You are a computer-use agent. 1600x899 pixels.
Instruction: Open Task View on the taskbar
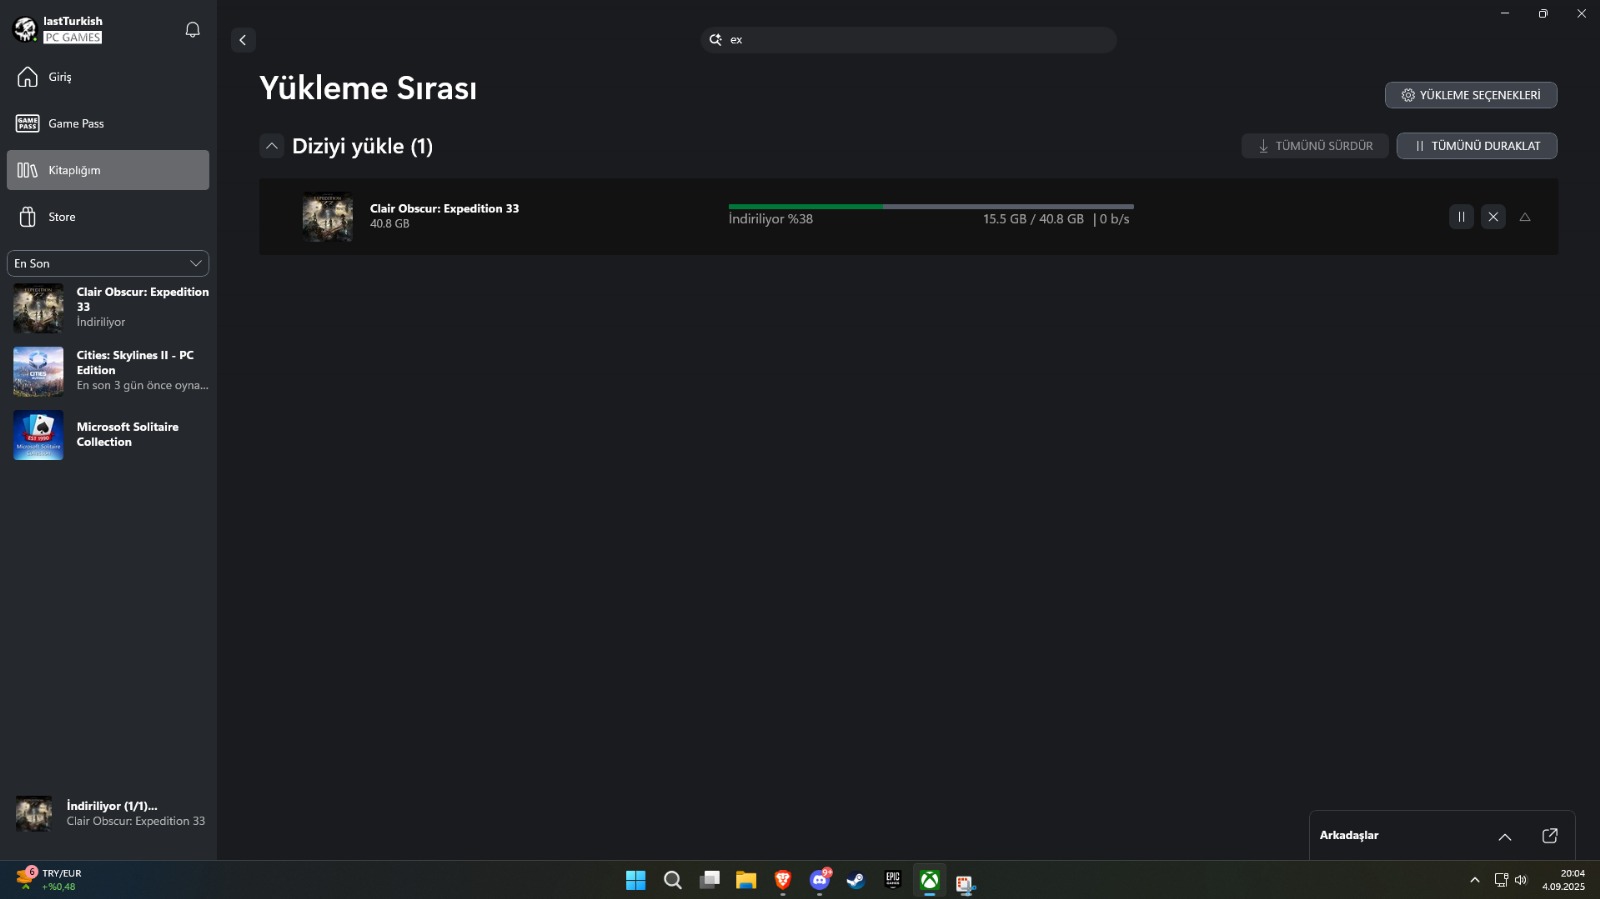point(710,880)
